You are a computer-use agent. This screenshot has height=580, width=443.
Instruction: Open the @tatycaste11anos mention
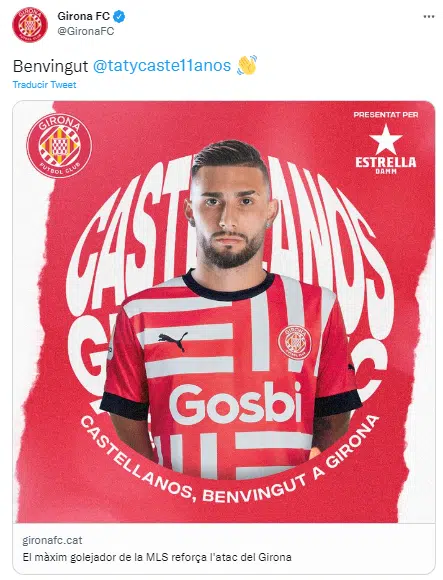click(162, 65)
